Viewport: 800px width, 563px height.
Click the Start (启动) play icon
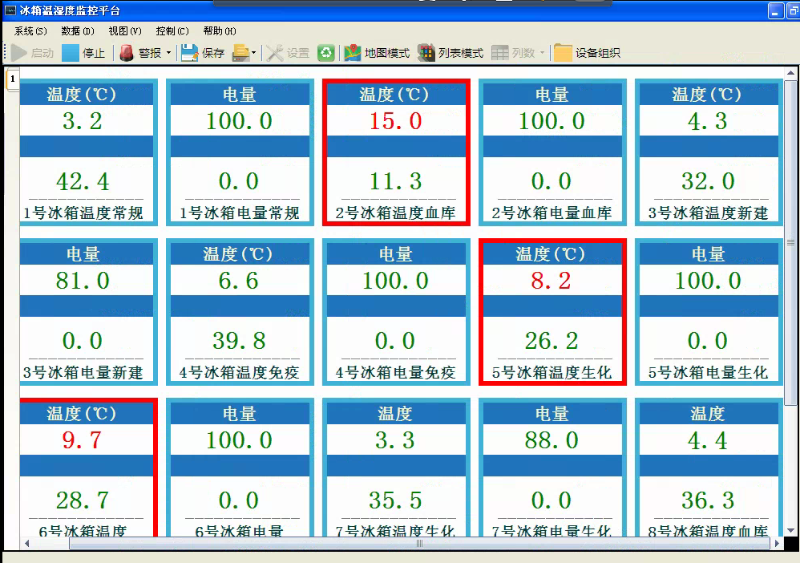point(19,53)
